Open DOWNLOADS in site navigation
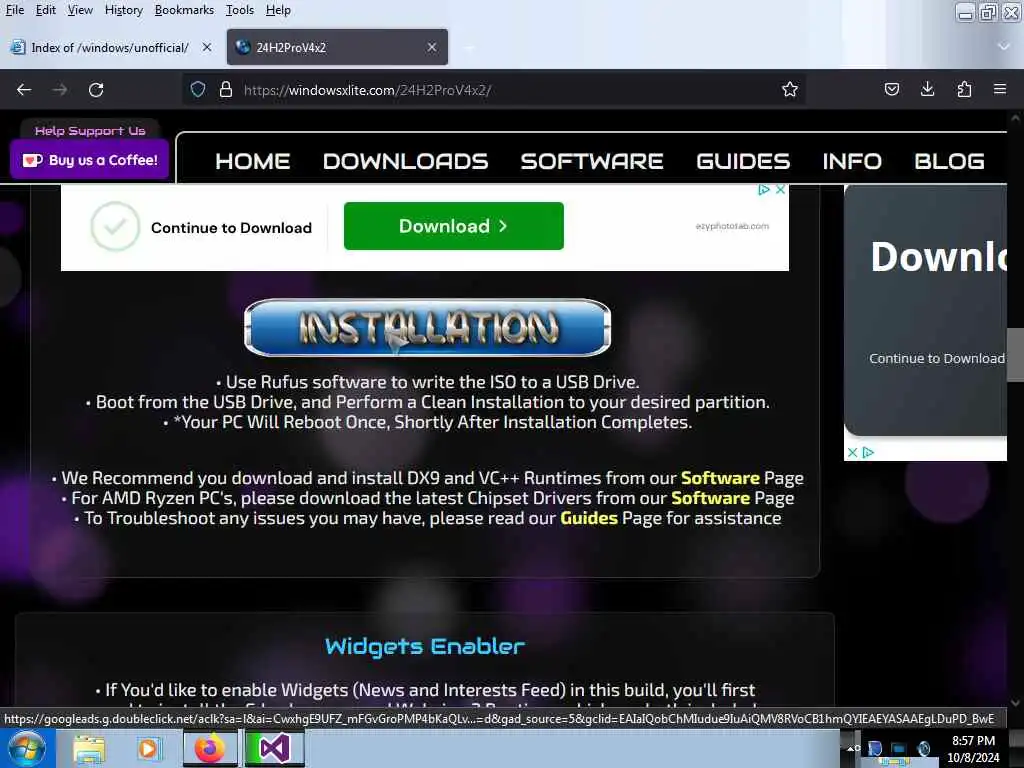This screenshot has height=768, width=1024. [406, 161]
